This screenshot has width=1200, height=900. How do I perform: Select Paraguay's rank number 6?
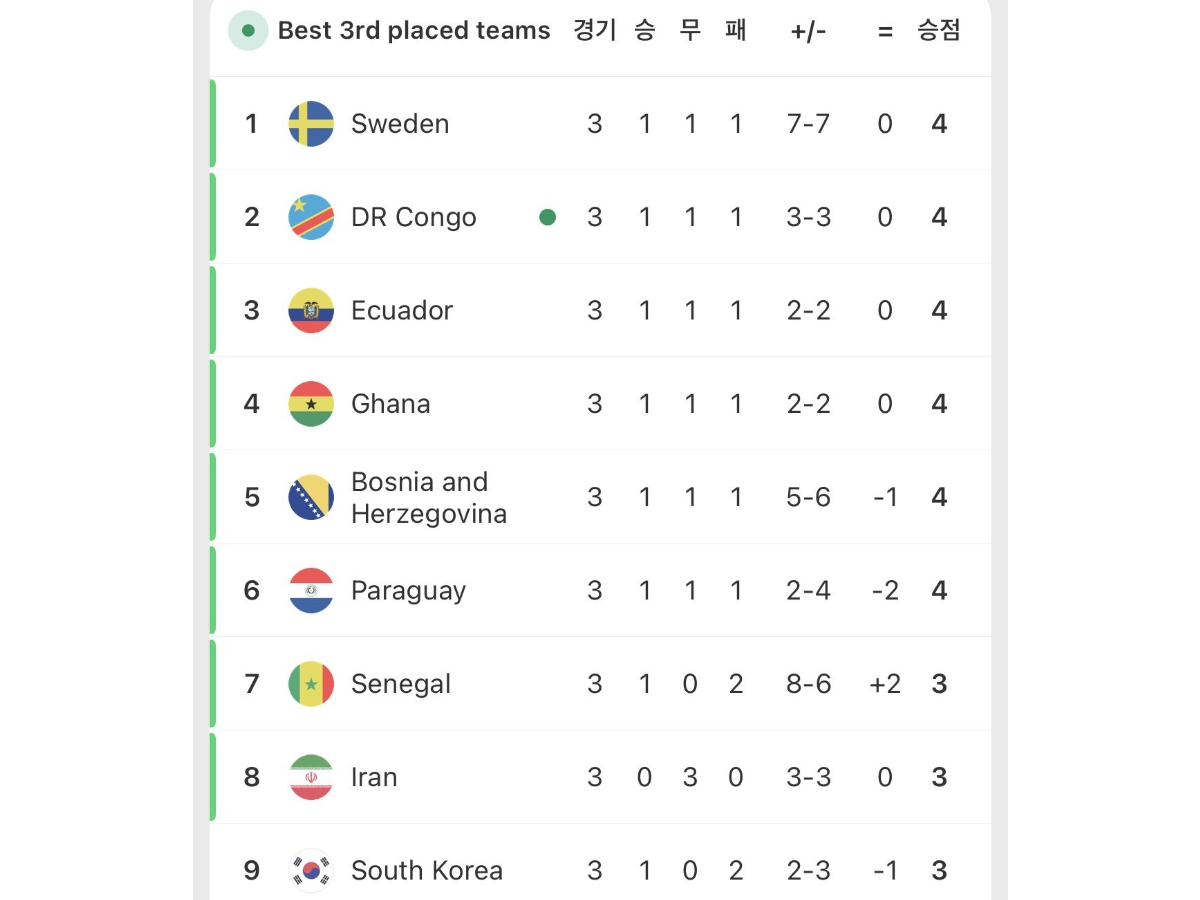pyautogui.click(x=252, y=590)
